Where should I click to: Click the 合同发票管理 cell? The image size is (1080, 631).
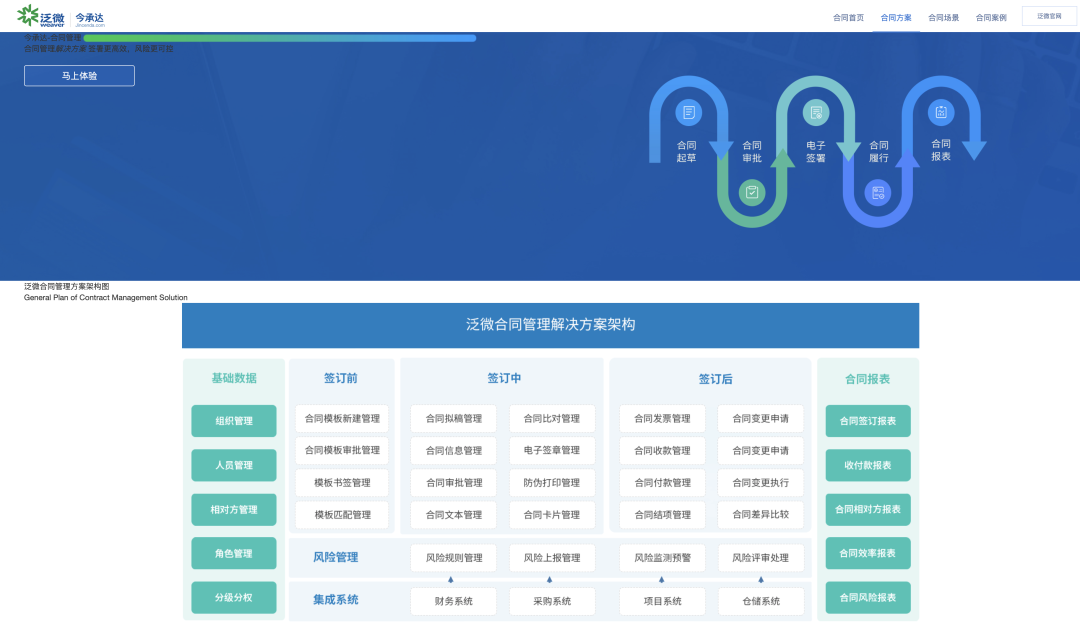[663, 418]
